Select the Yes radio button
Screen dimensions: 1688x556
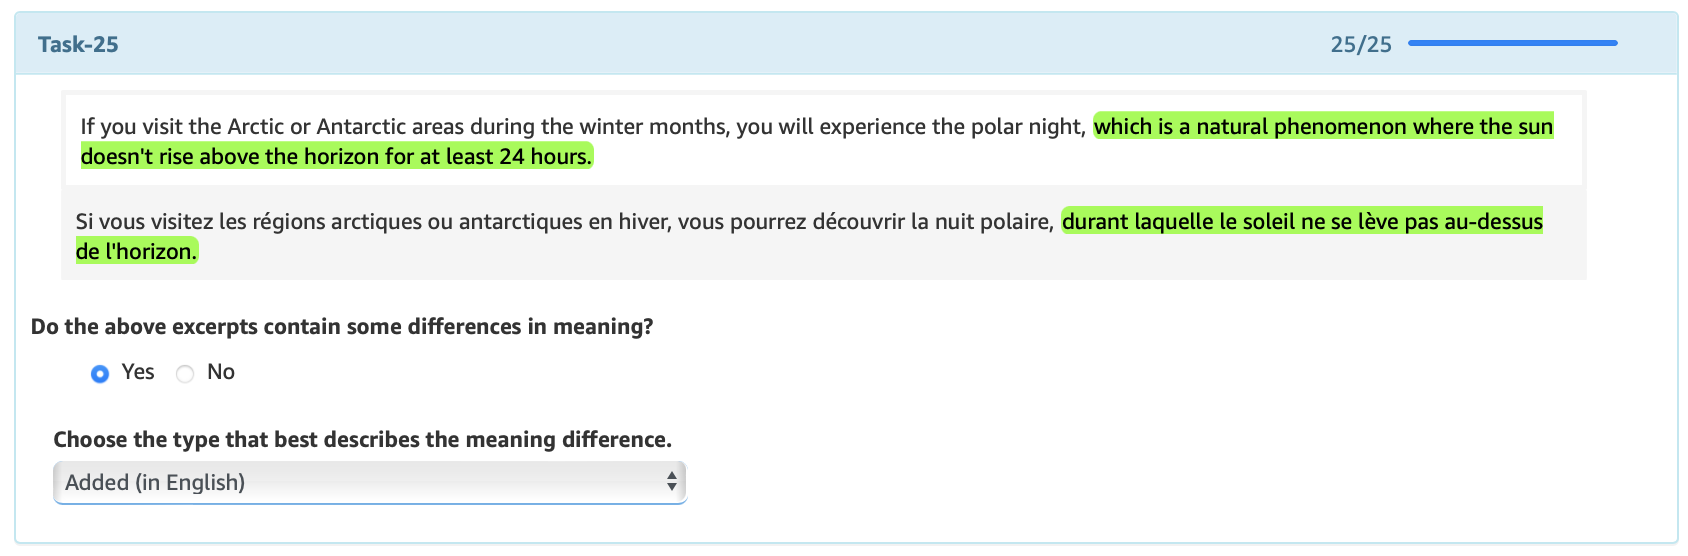click(100, 374)
